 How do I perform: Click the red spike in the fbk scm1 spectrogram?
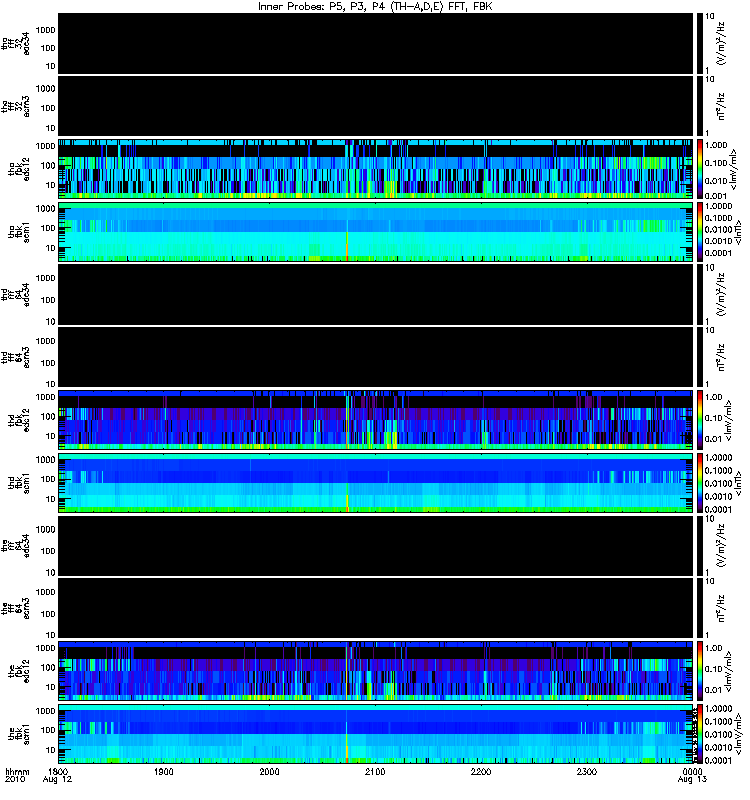[347, 749]
